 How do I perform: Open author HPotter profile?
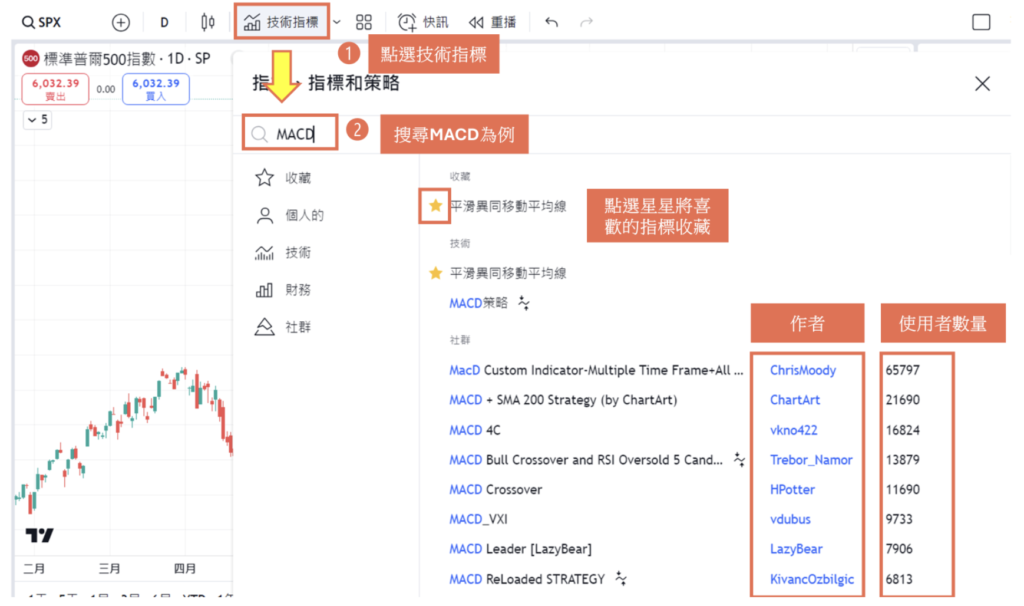pos(792,489)
